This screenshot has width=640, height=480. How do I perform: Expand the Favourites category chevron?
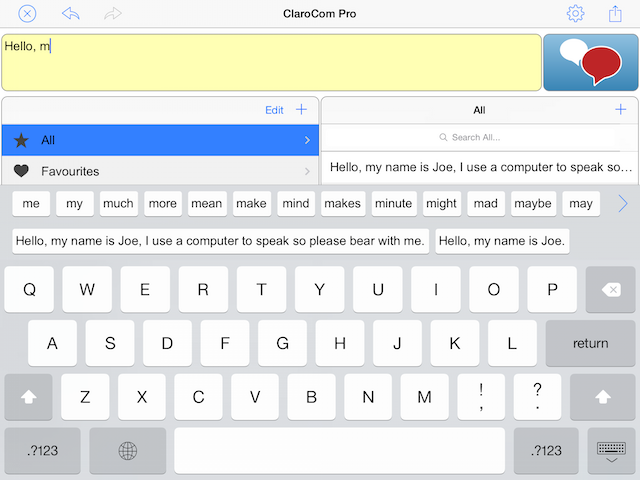[307, 171]
